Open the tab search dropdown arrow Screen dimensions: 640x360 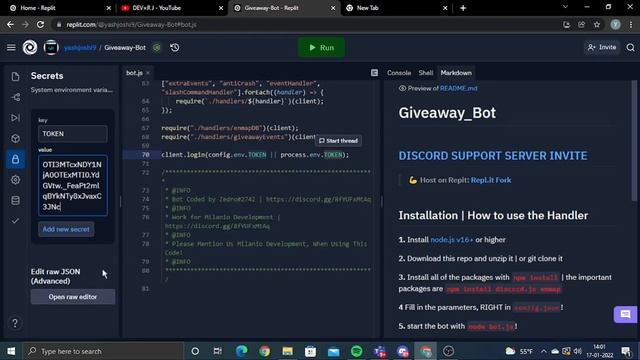tap(565, 7)
